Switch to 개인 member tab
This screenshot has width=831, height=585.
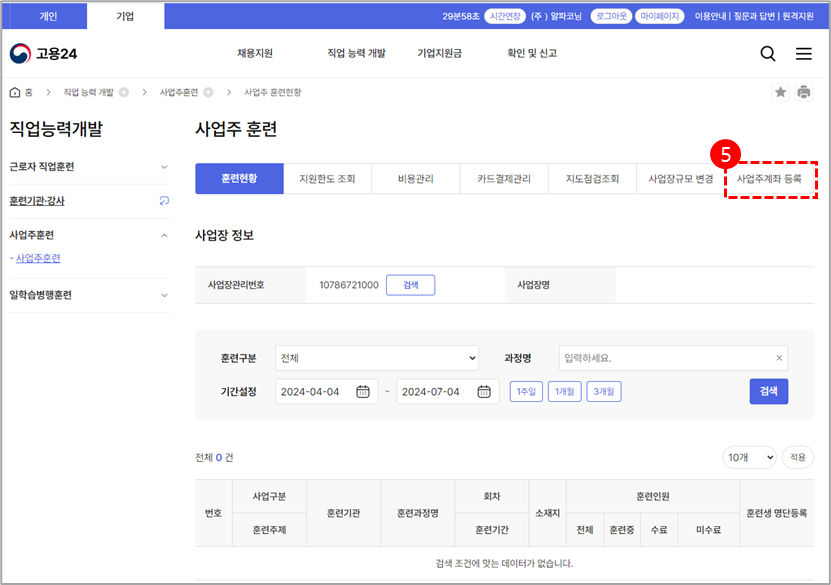[48, 16]
